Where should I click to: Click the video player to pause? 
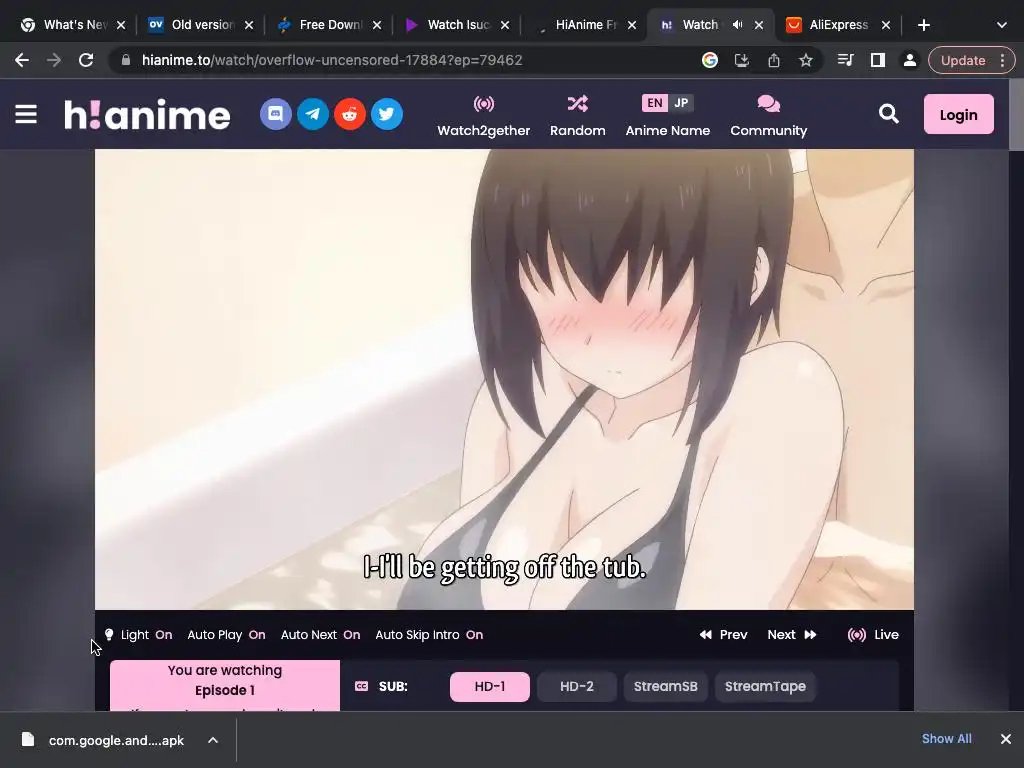[x=504, y=379]
